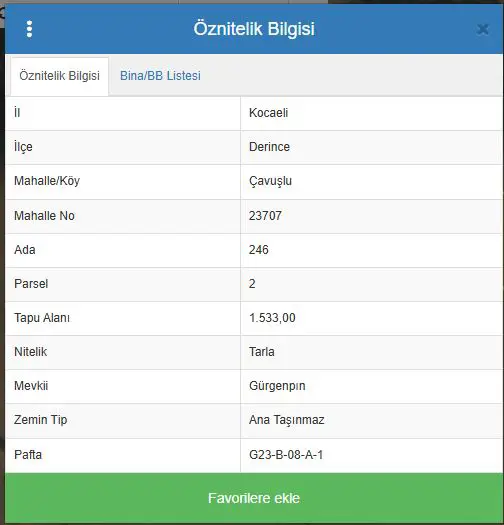Click the Mahalle No row label

click(x=44, y=216)
